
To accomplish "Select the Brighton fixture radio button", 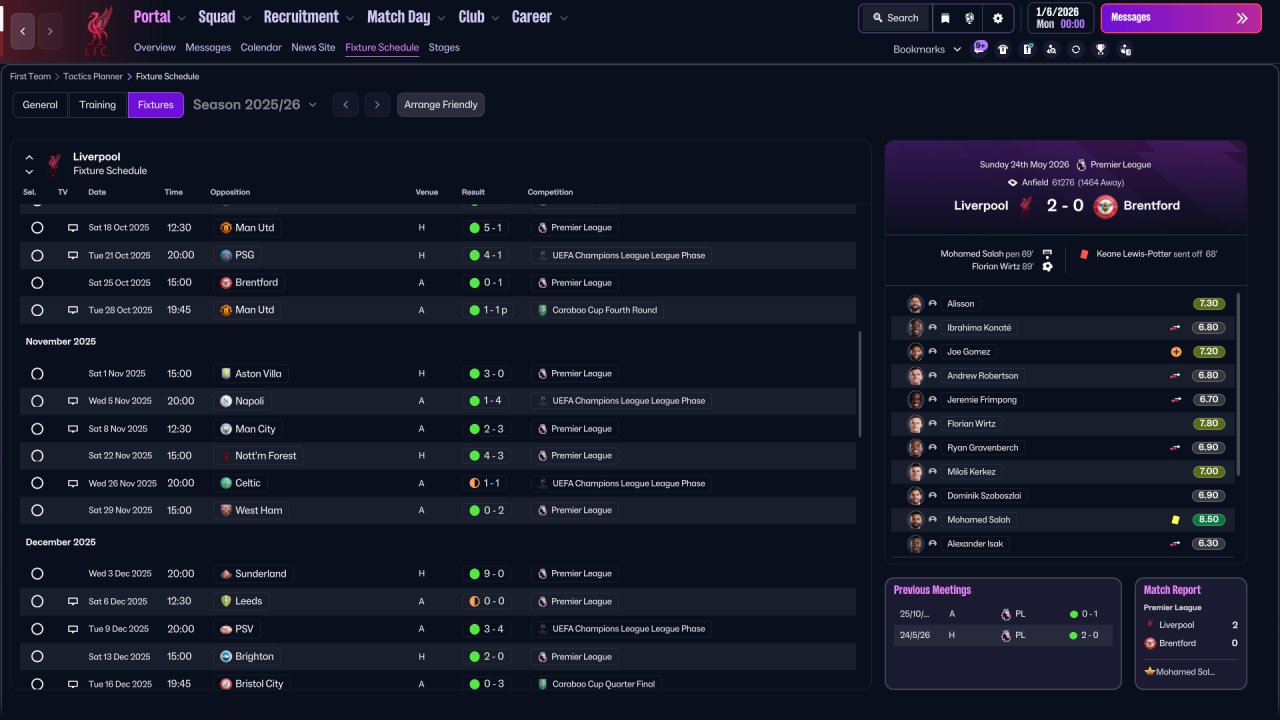I will (x=37, y=657).
